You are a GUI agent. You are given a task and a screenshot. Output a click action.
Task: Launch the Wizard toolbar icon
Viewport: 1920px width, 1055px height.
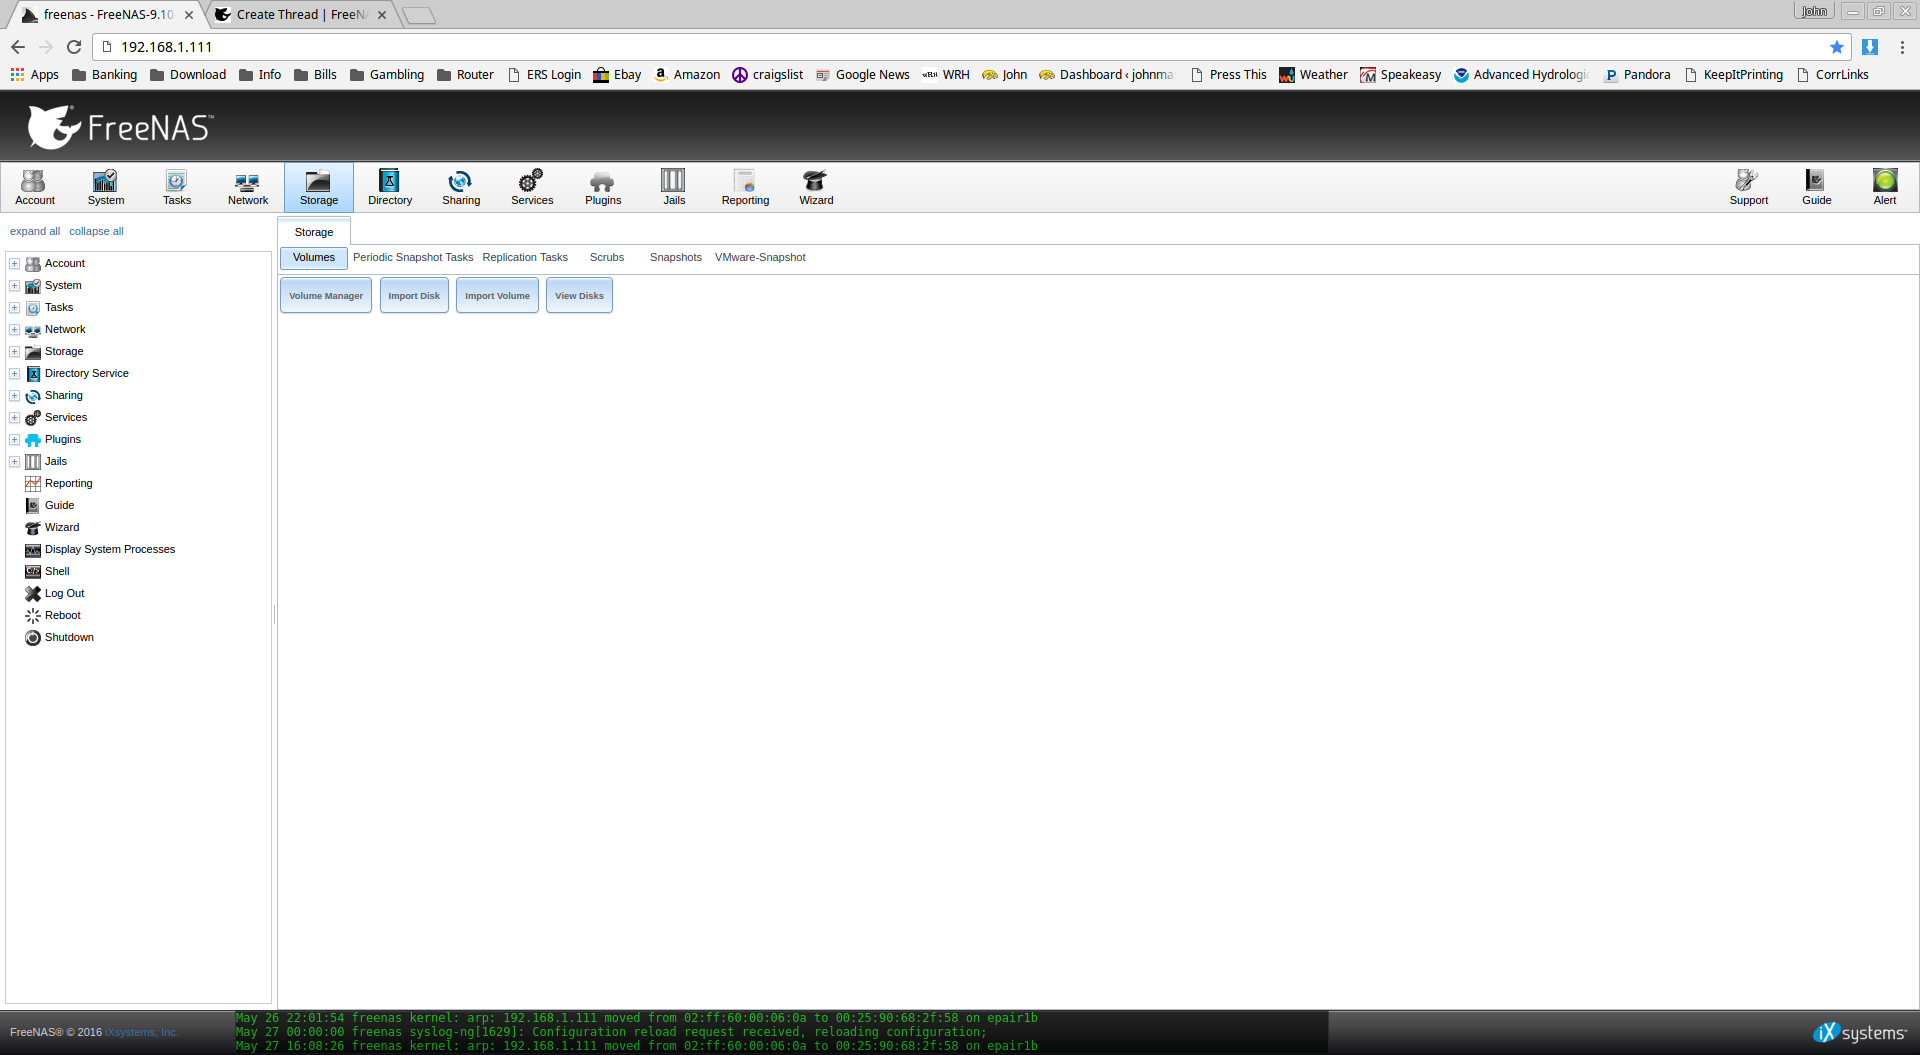pos(816,187)
